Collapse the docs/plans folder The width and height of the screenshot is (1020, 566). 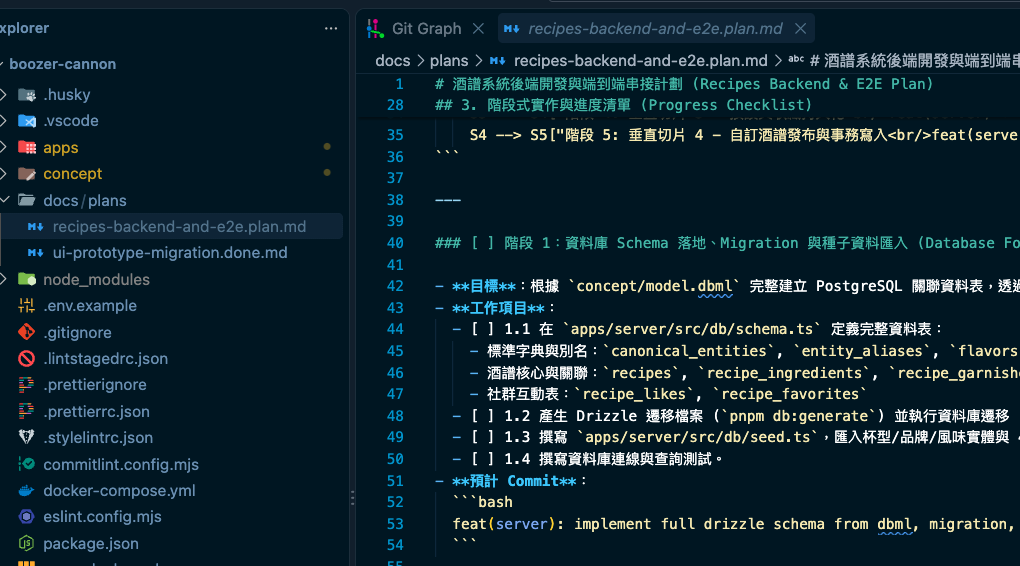pyautogui.click(x=4, y=200)
